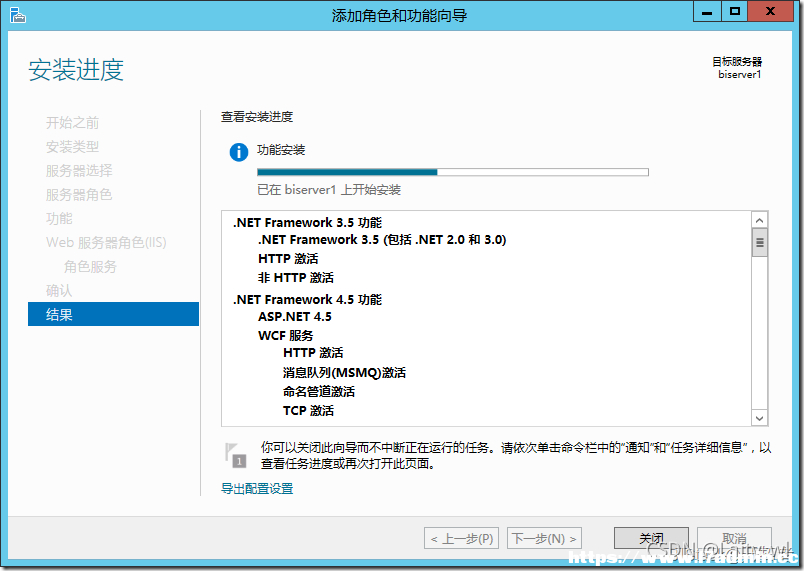Maximize the wizard window
Screen dimensions: 804x571
tap(735, 11)
